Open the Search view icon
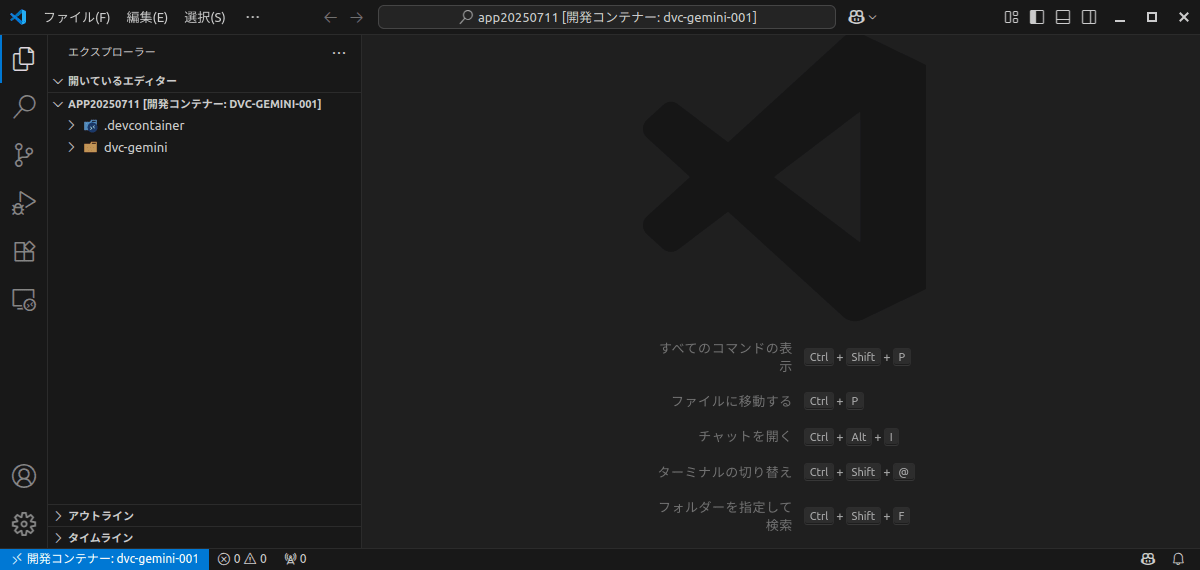Viewport: 1200px width, 570px height. tap(24, 107)
